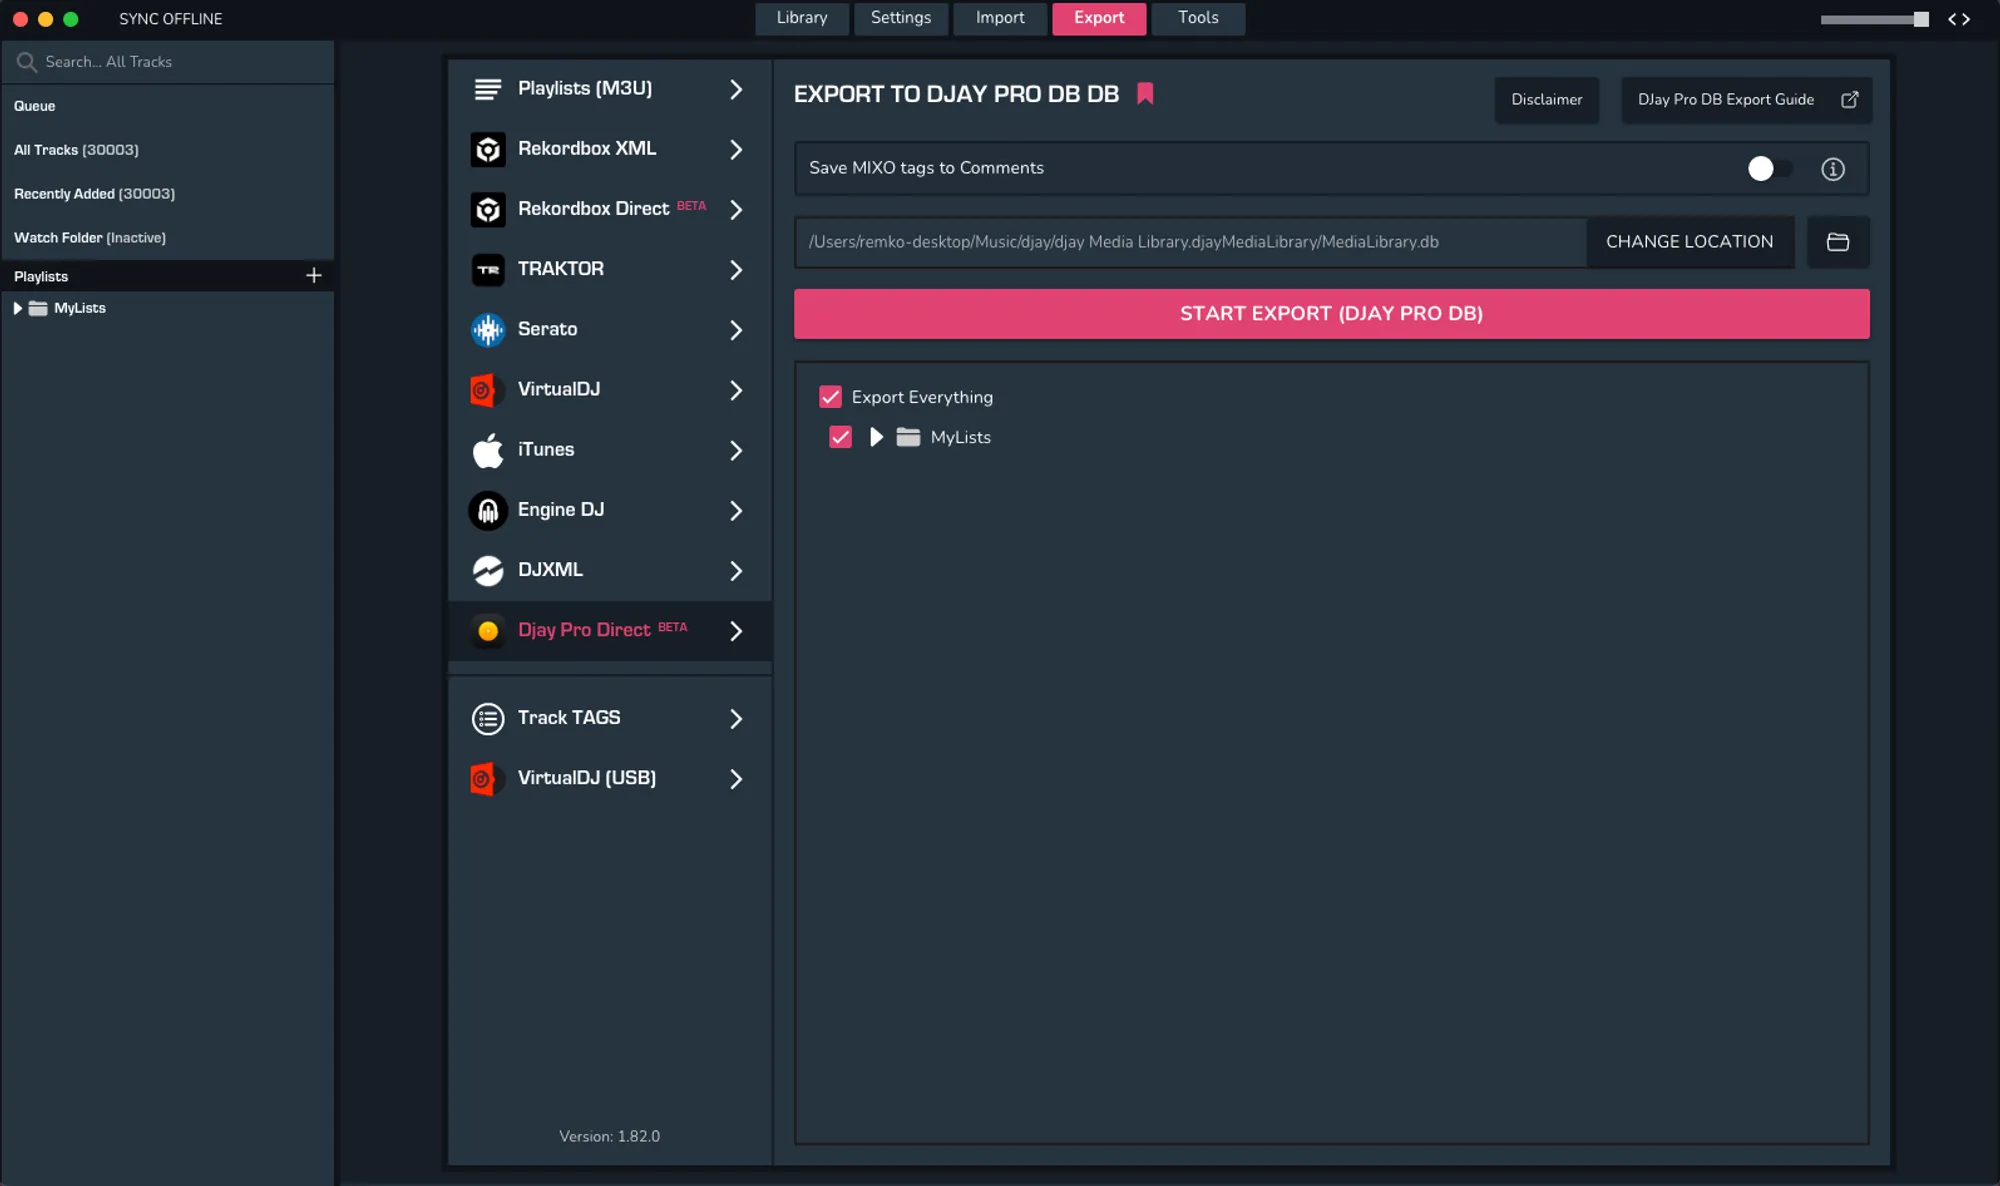Uncheck the MyLists folder checkbox

(840, 437)
